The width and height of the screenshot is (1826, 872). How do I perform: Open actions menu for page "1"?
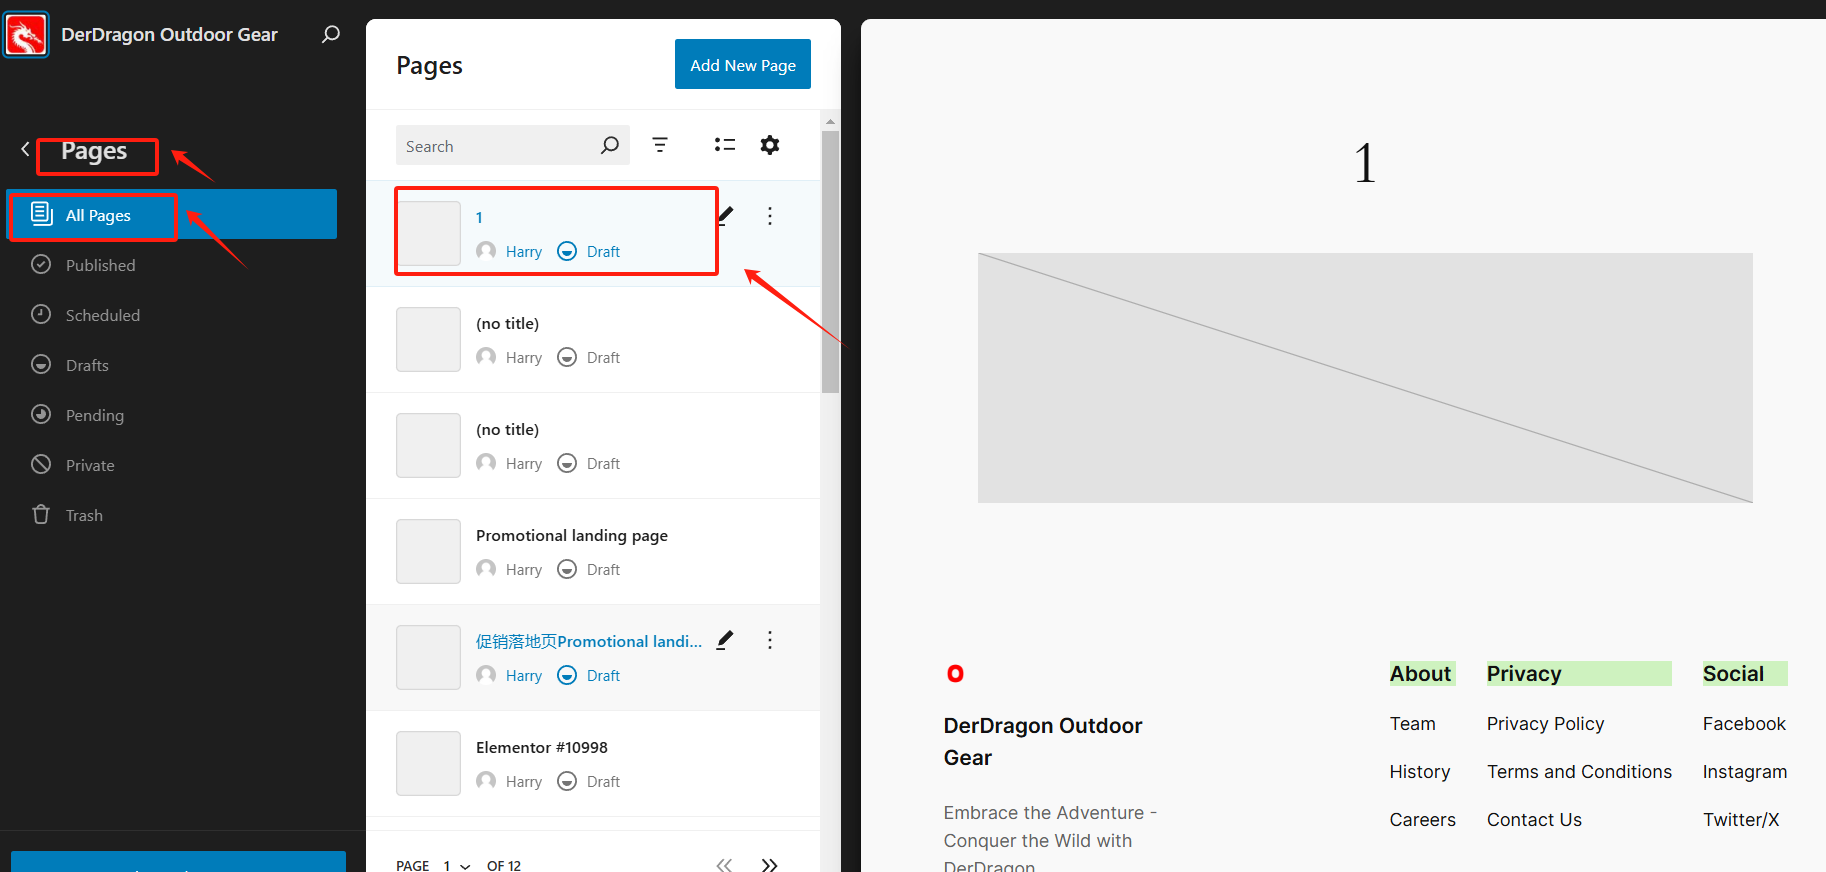[x=770, y=216]
